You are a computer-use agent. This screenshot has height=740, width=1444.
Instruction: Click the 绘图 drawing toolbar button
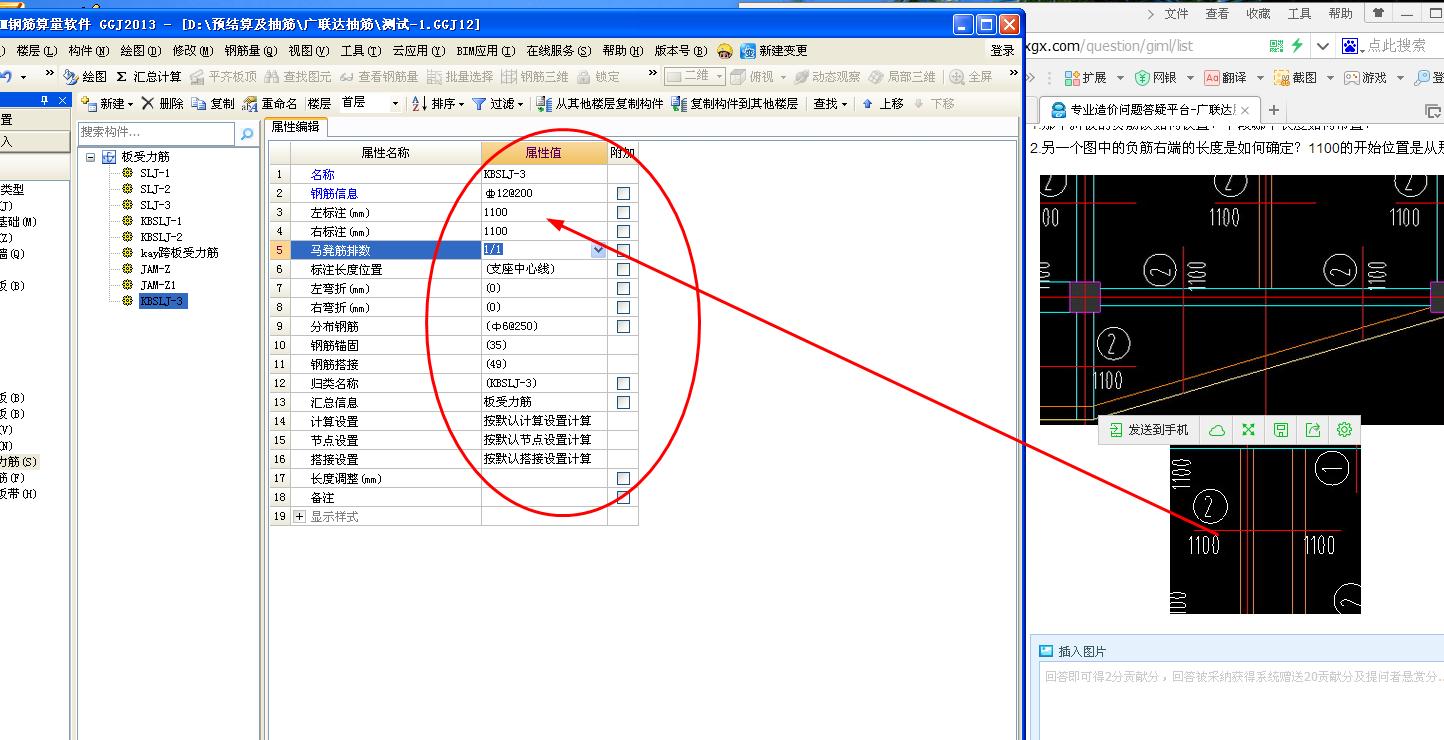point(85,76)
